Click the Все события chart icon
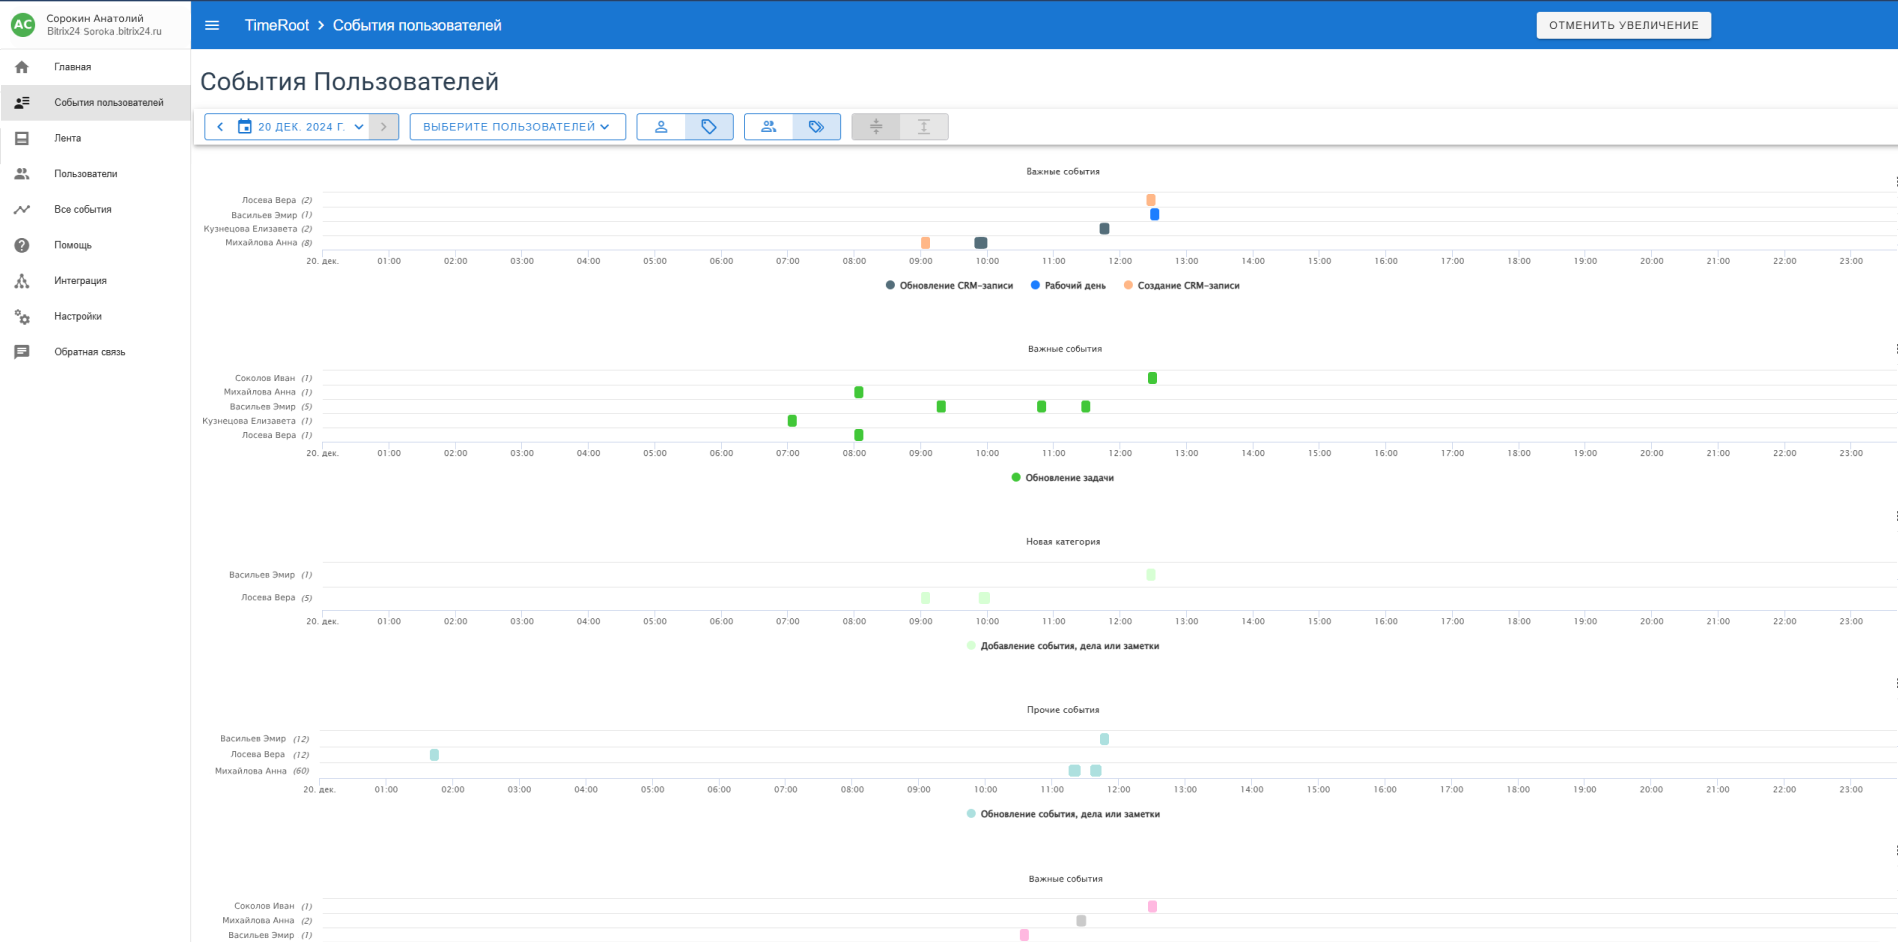This screenshot has height=942, width=1898. pyautogui.click(x=22, y=210)
